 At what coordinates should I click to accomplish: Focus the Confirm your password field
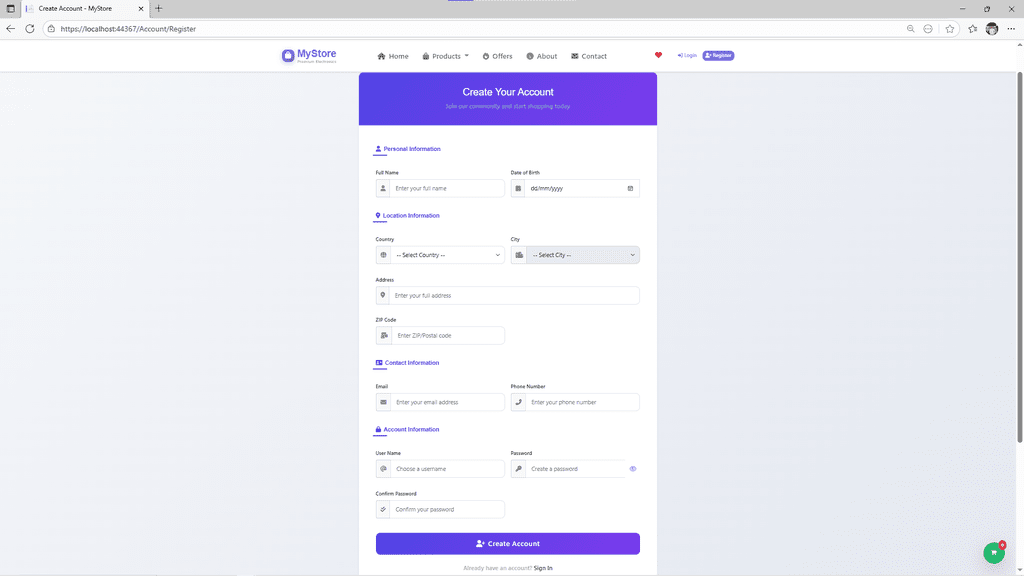(447, 509)
